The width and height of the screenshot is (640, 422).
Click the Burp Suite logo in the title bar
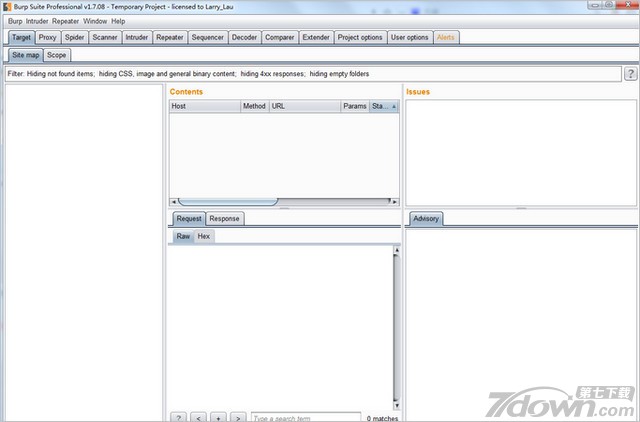(x=7, y=7)
